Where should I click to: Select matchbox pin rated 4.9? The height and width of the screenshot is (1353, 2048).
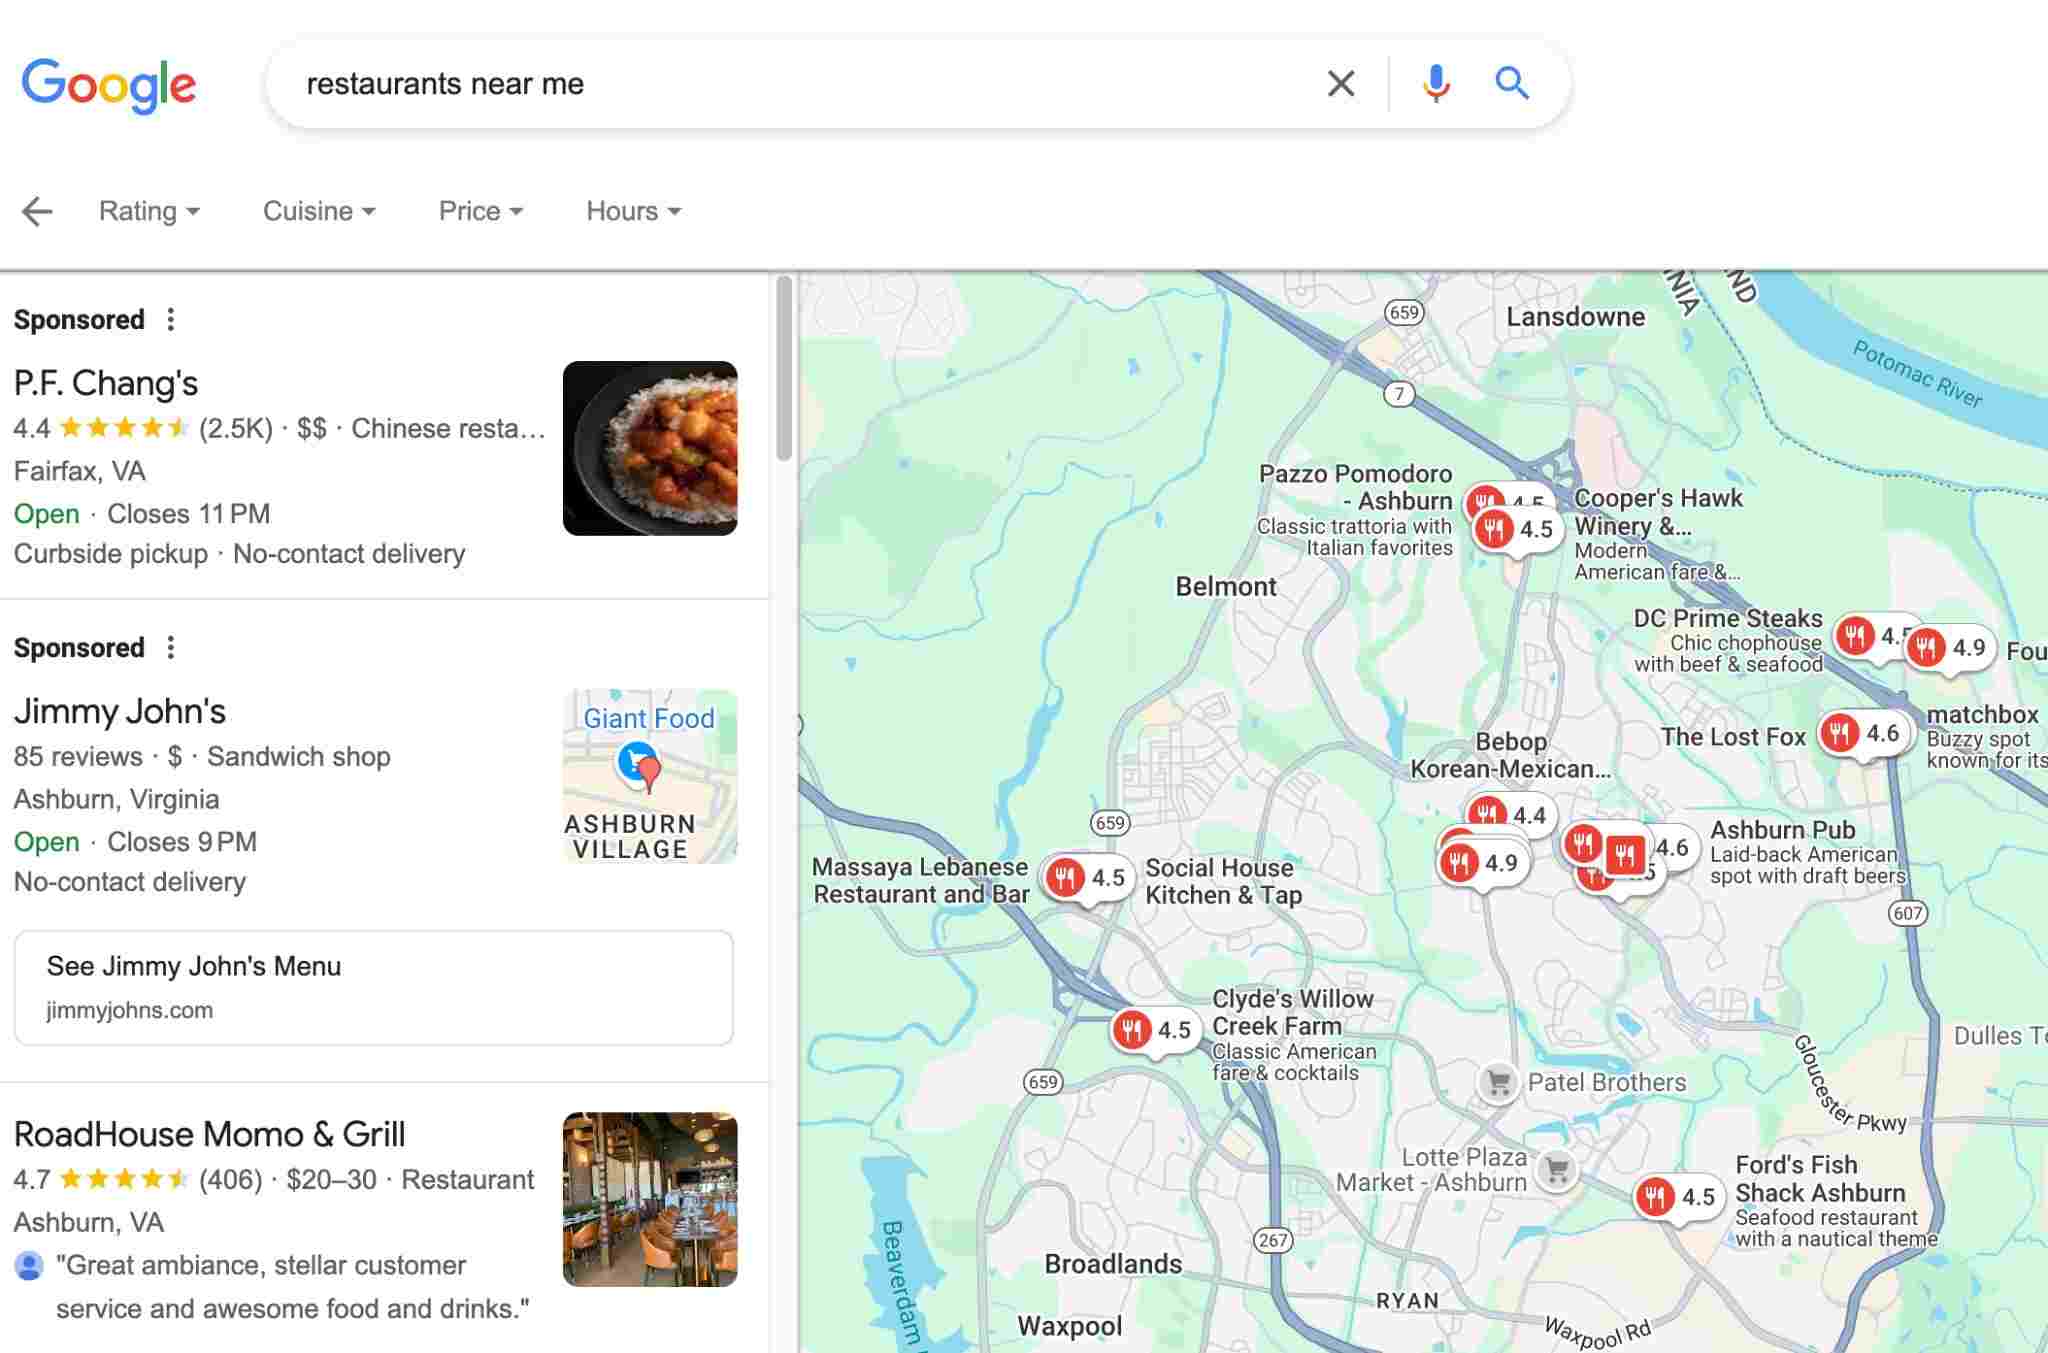1950,648
